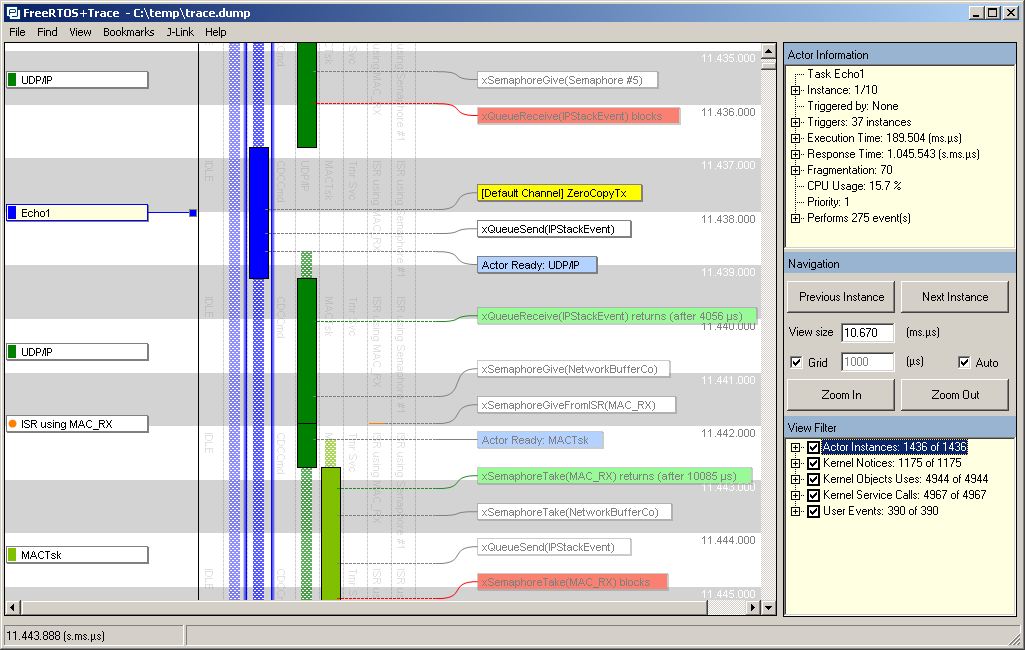Click the Zoom Out button

[955, 395]
